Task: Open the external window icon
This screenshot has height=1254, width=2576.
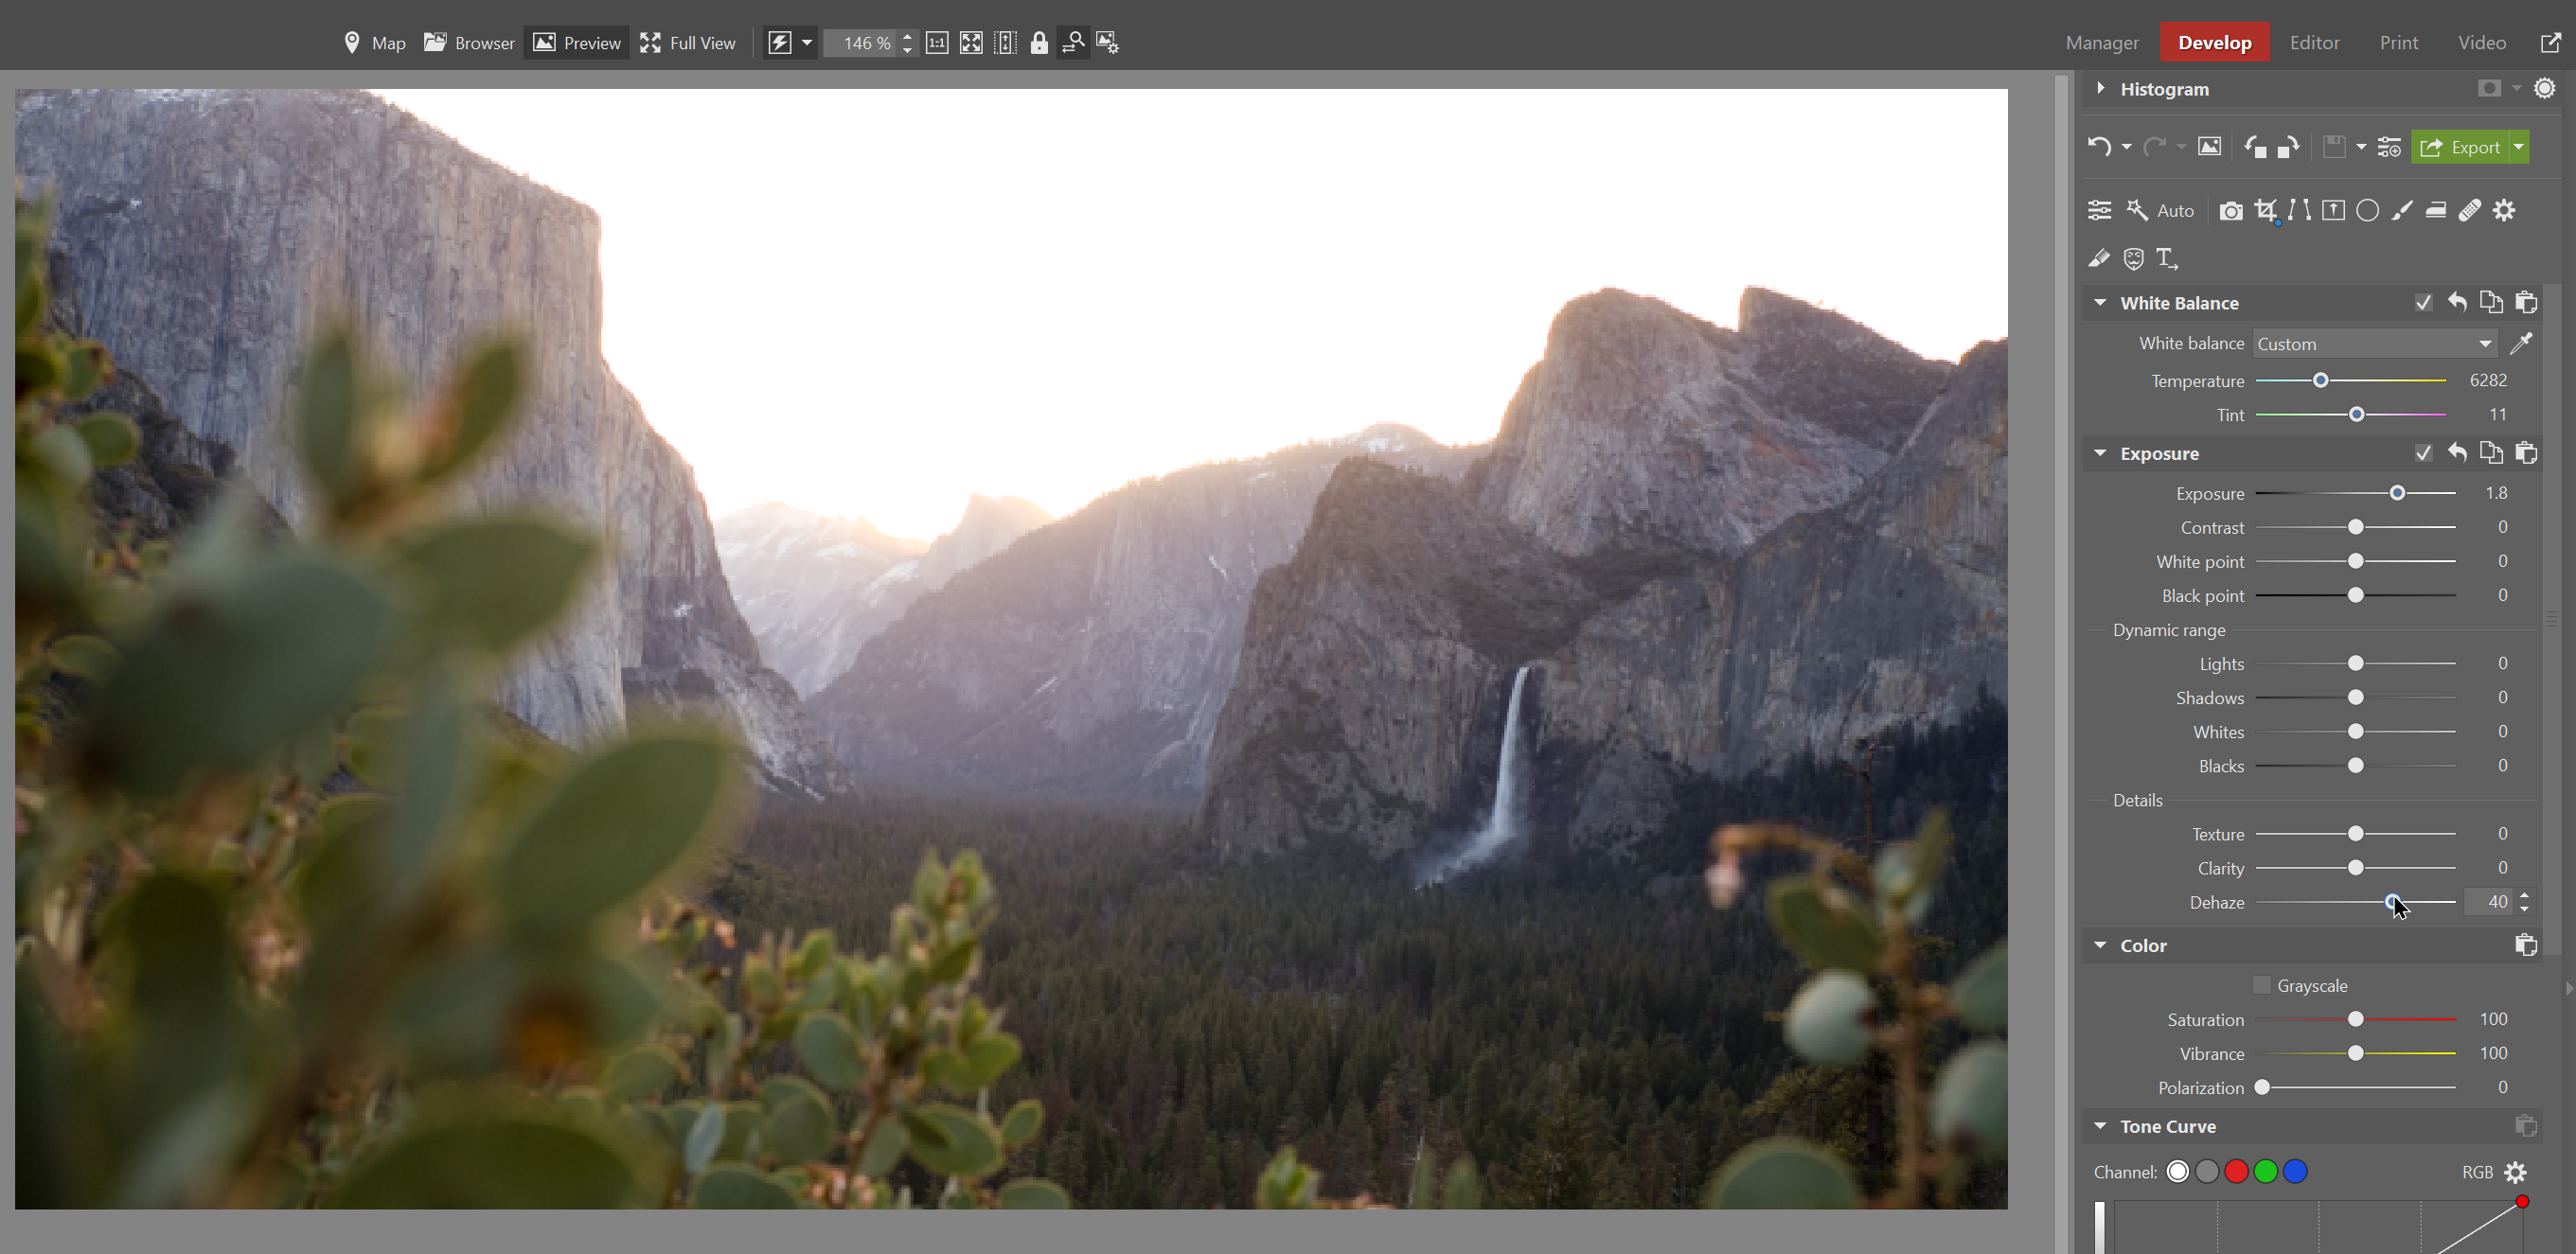Action: click(2551, 42)
